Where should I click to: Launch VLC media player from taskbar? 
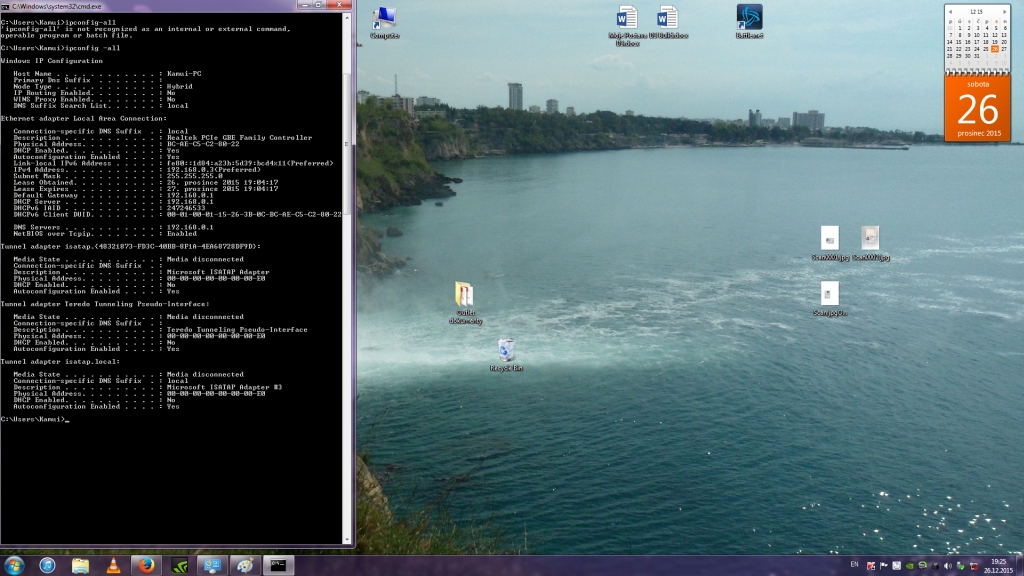pos(113,565)
